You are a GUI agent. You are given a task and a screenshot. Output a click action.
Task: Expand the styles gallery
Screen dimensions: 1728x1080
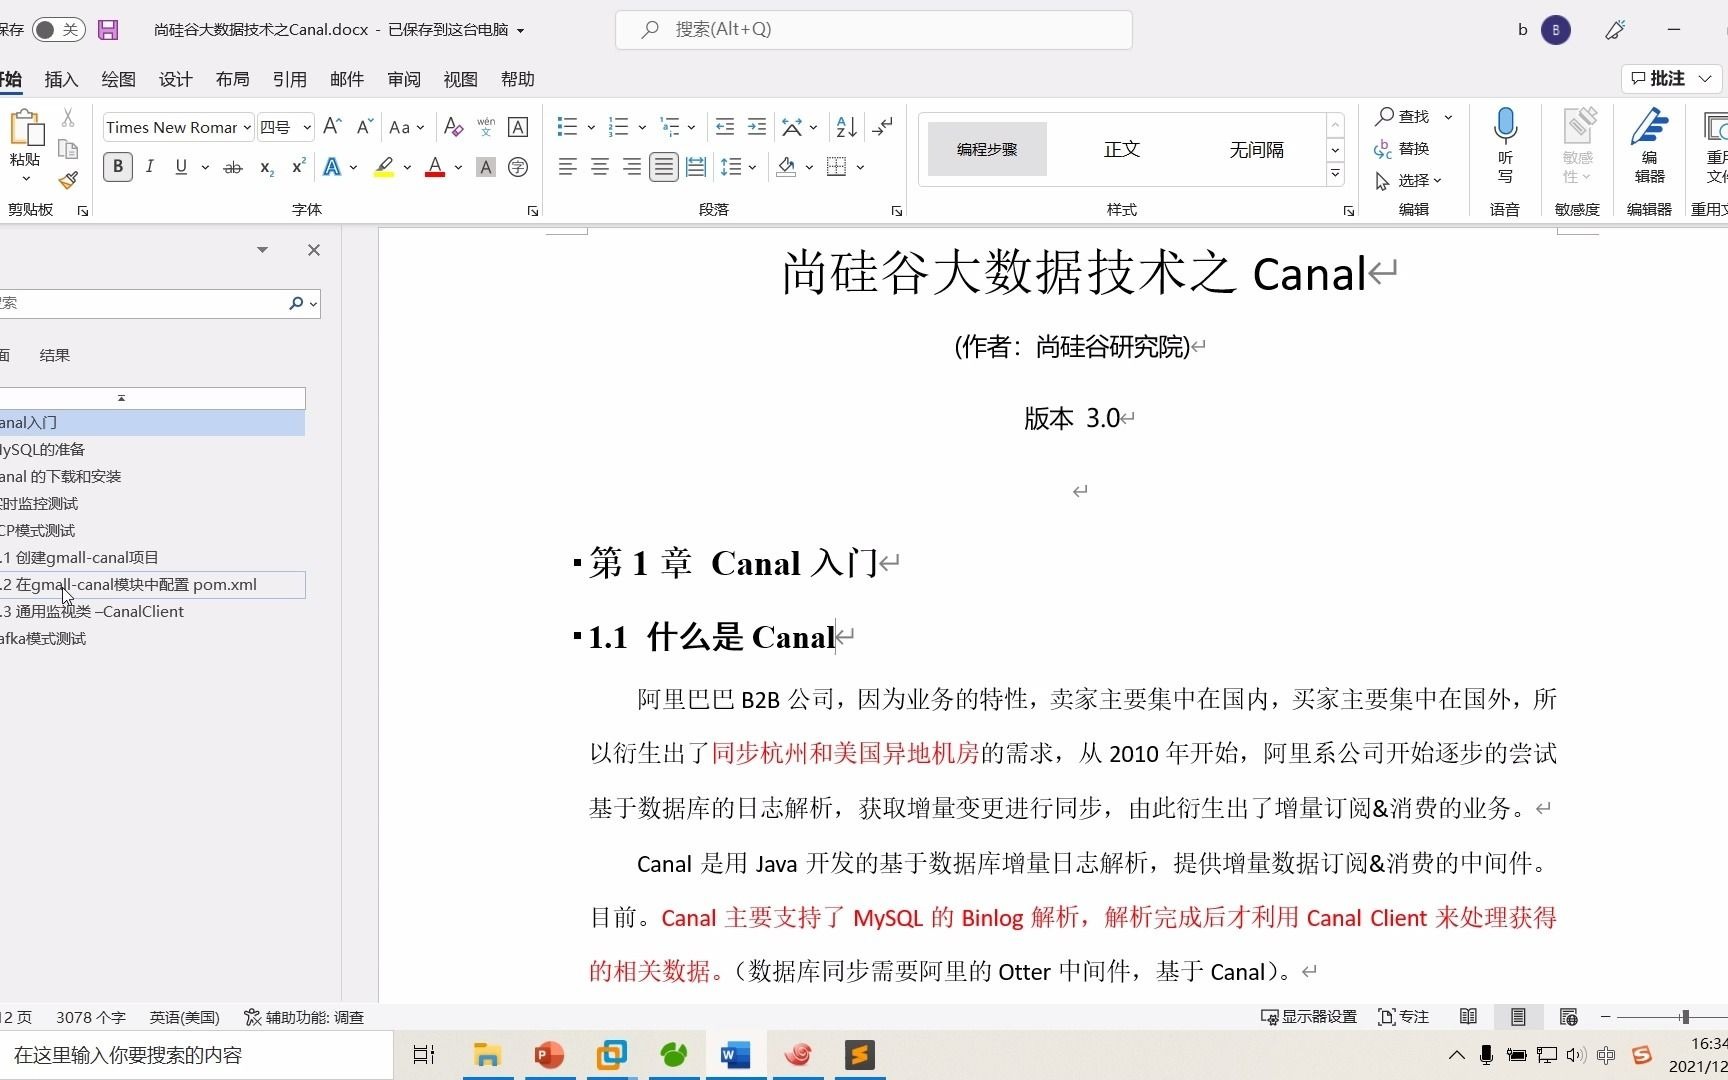point(1335,174)
